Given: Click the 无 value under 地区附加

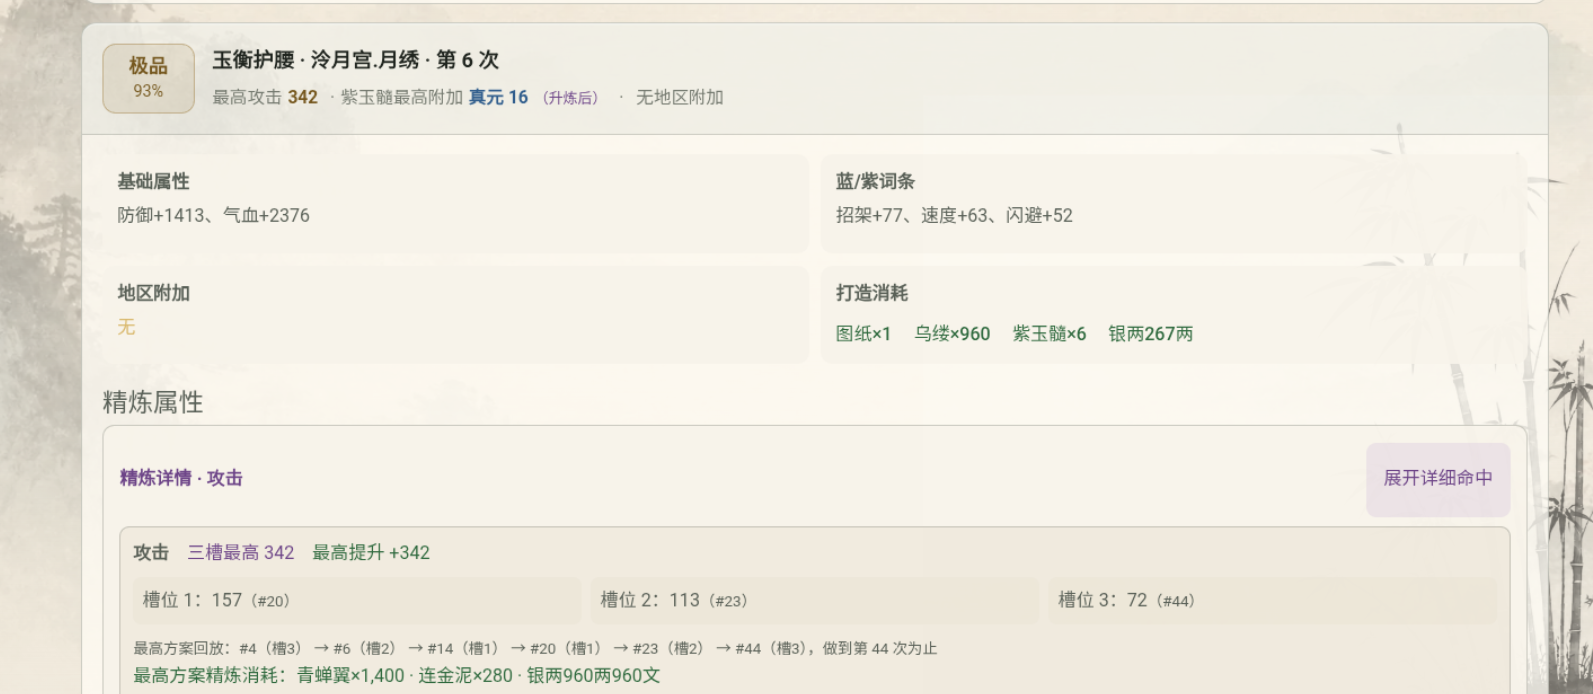Looking at the screenshot, I should [126, 328].
